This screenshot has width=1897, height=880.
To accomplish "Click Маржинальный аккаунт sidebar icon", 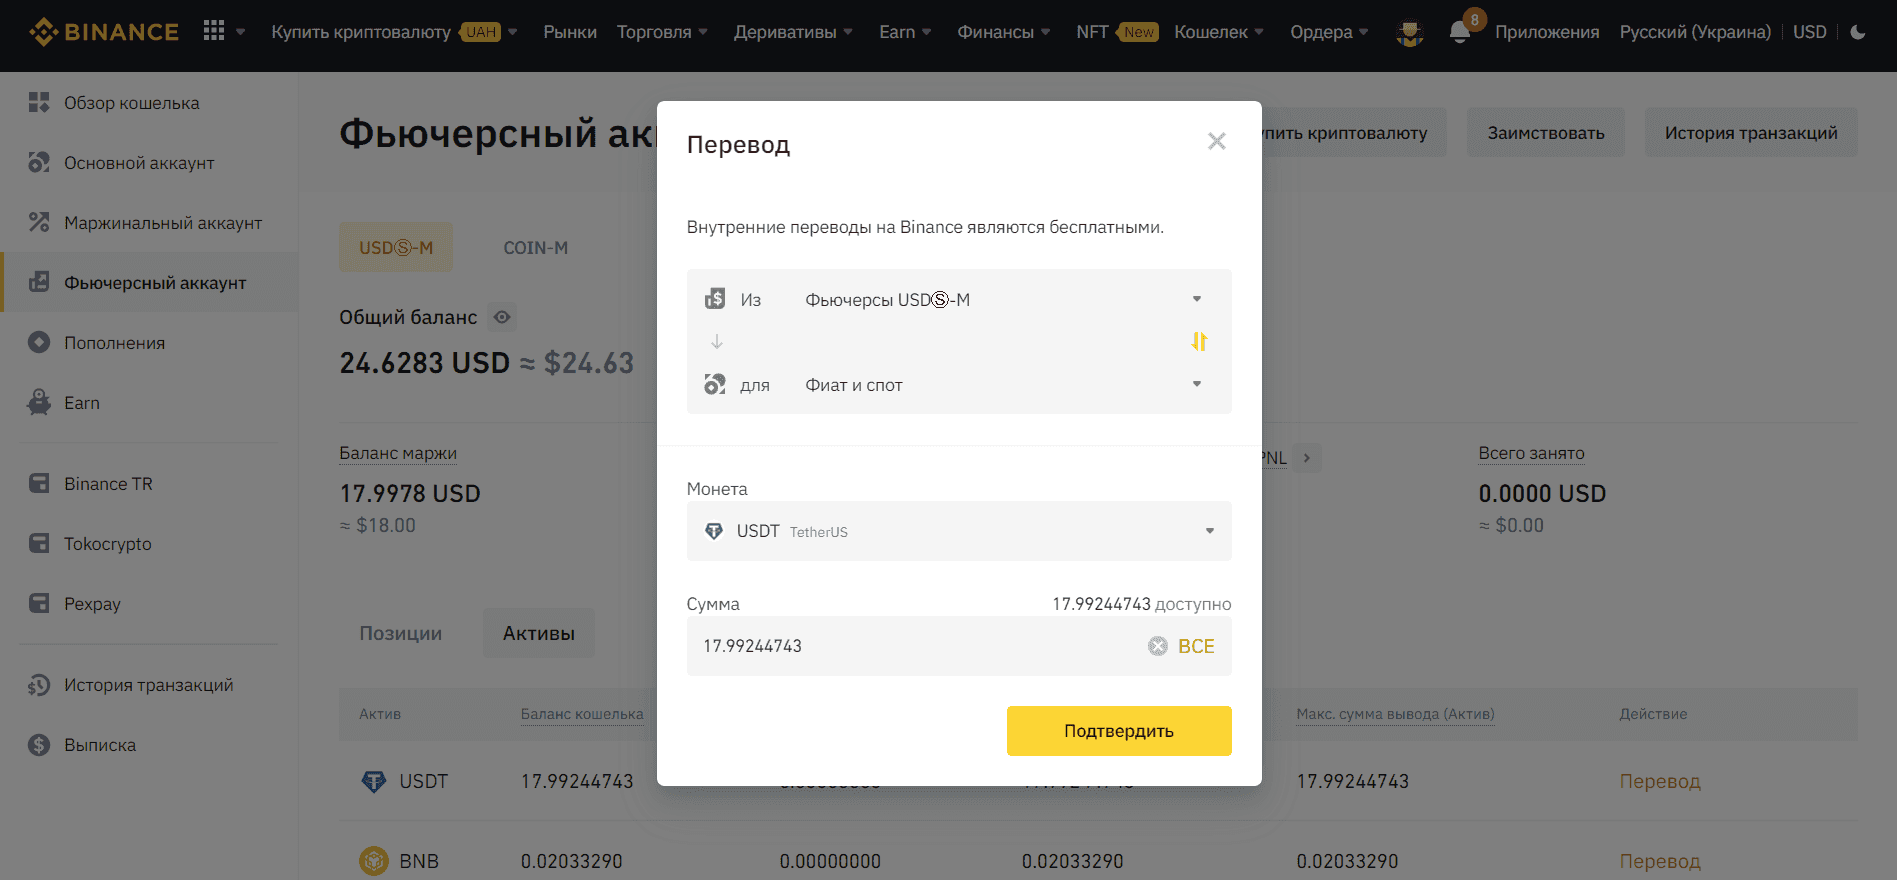I will tap(39, 222).
